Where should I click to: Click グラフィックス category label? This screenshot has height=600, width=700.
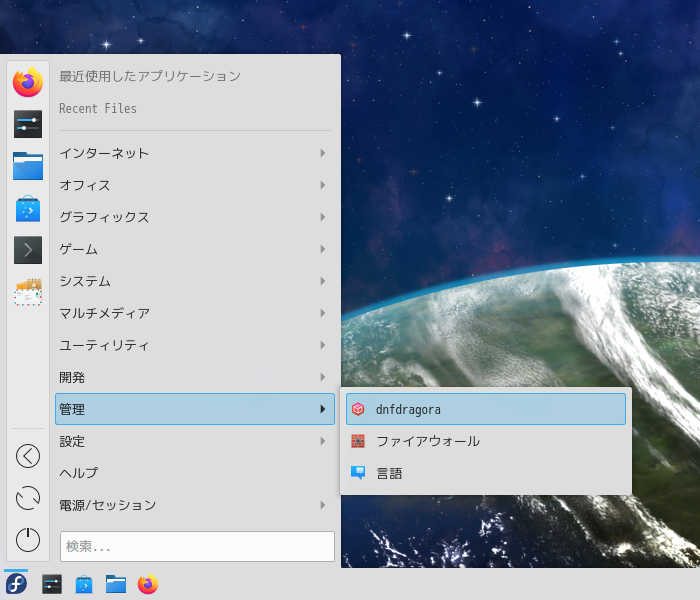coord(104,217)
